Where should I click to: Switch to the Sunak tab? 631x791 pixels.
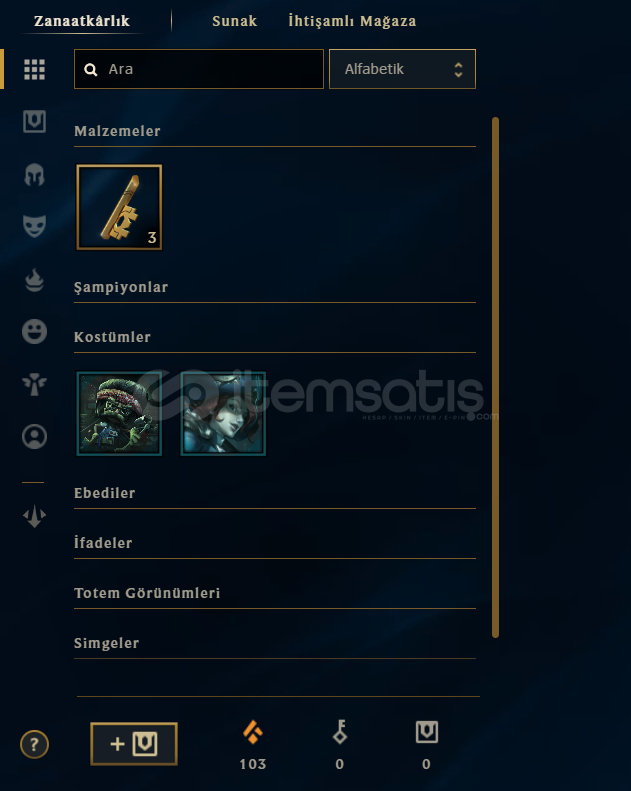click(235, 21)
